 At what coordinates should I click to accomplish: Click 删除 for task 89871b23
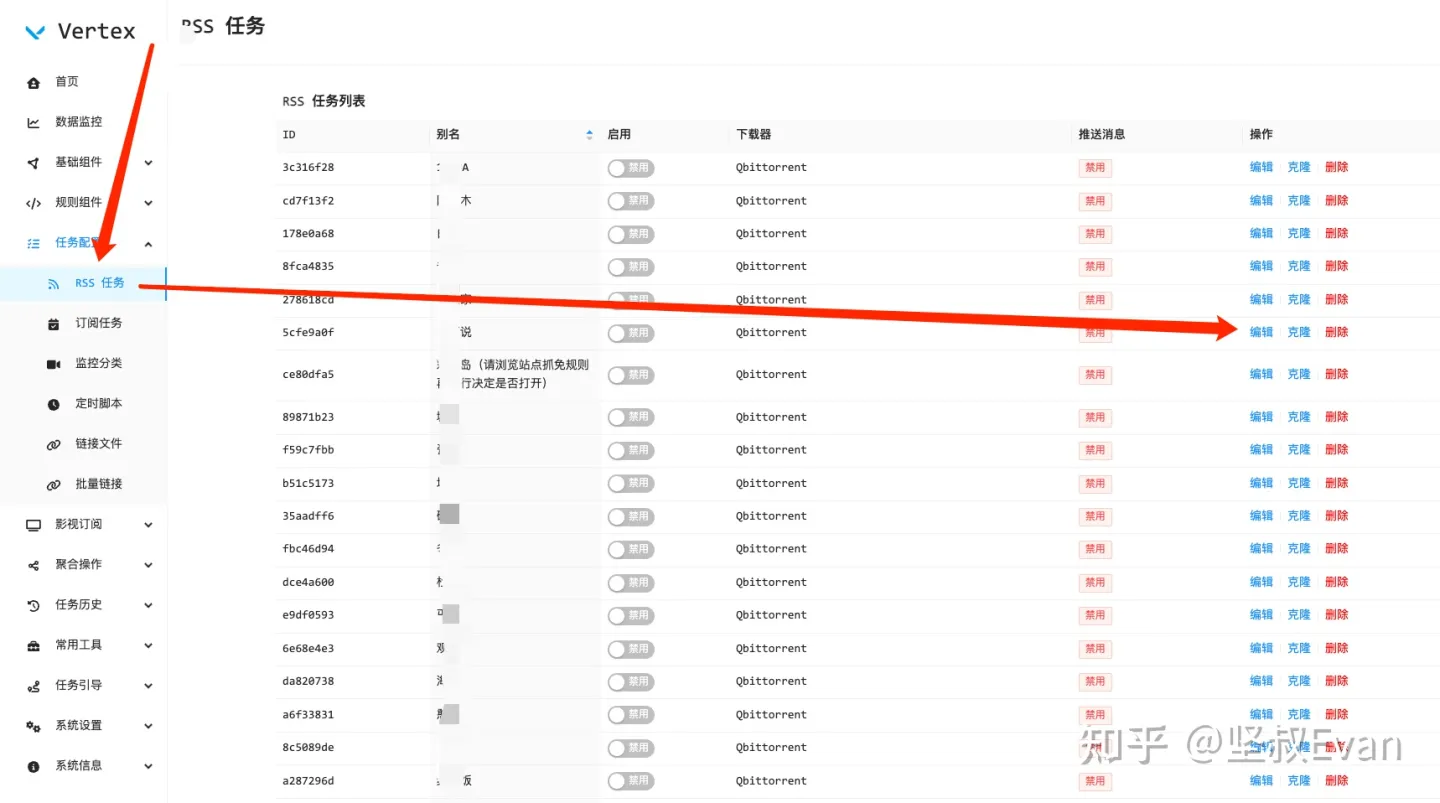pyautogui.click(x=1337, y=417)
